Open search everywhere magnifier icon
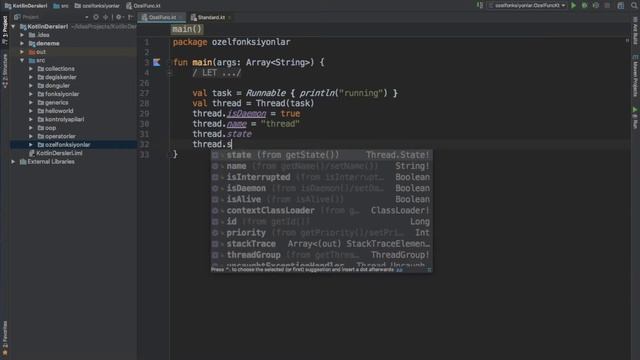The width and height of the screenshot is (640, 360). click(x=634, y=6)
